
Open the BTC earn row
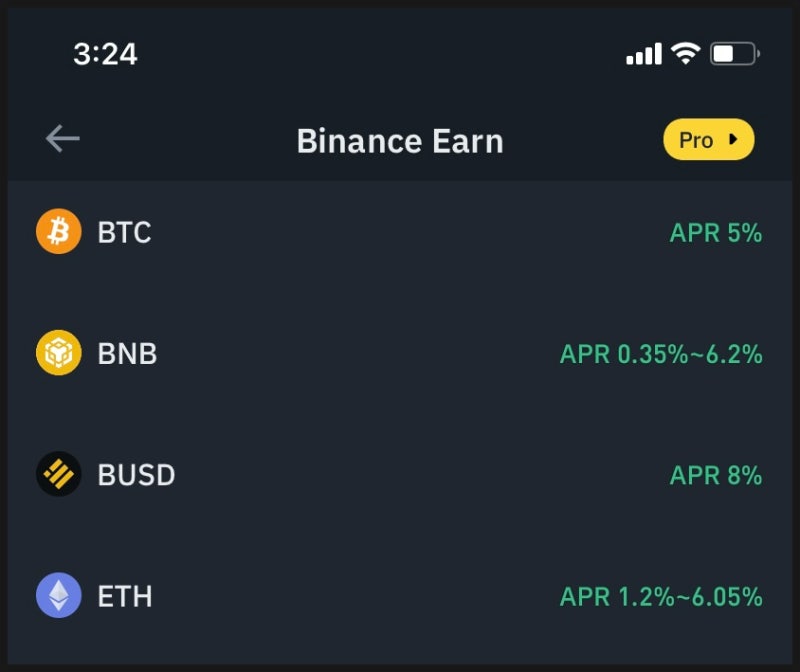400,232
